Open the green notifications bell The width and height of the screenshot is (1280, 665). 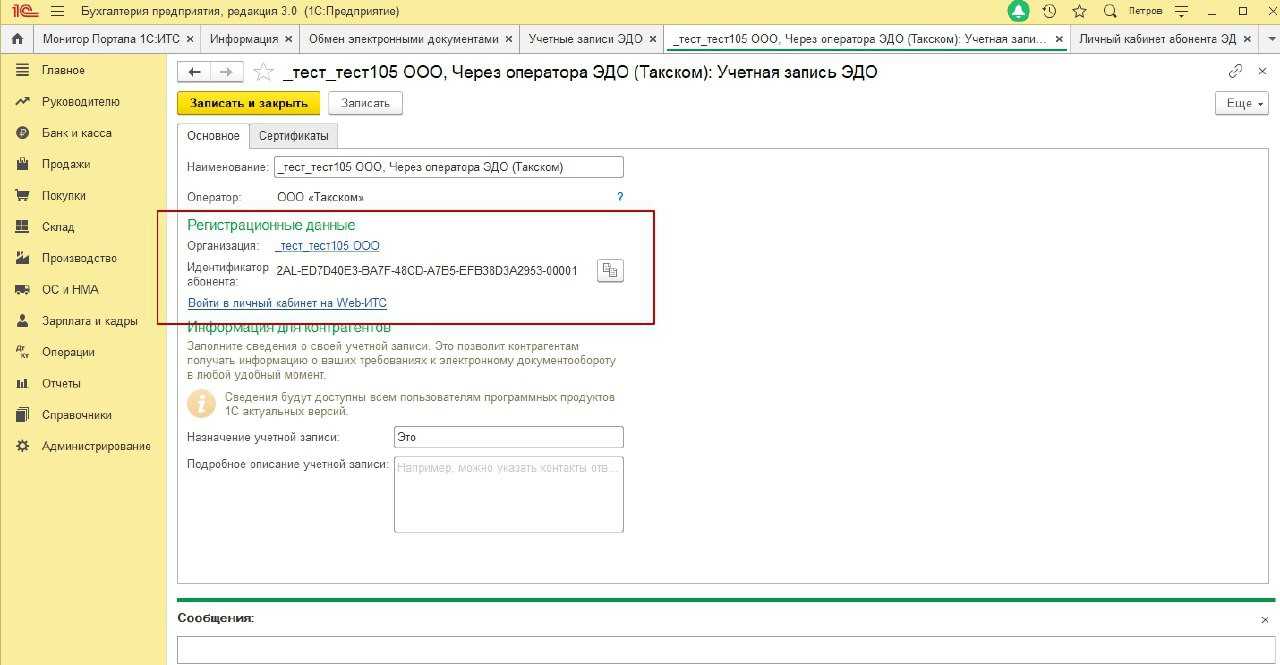1019,11
